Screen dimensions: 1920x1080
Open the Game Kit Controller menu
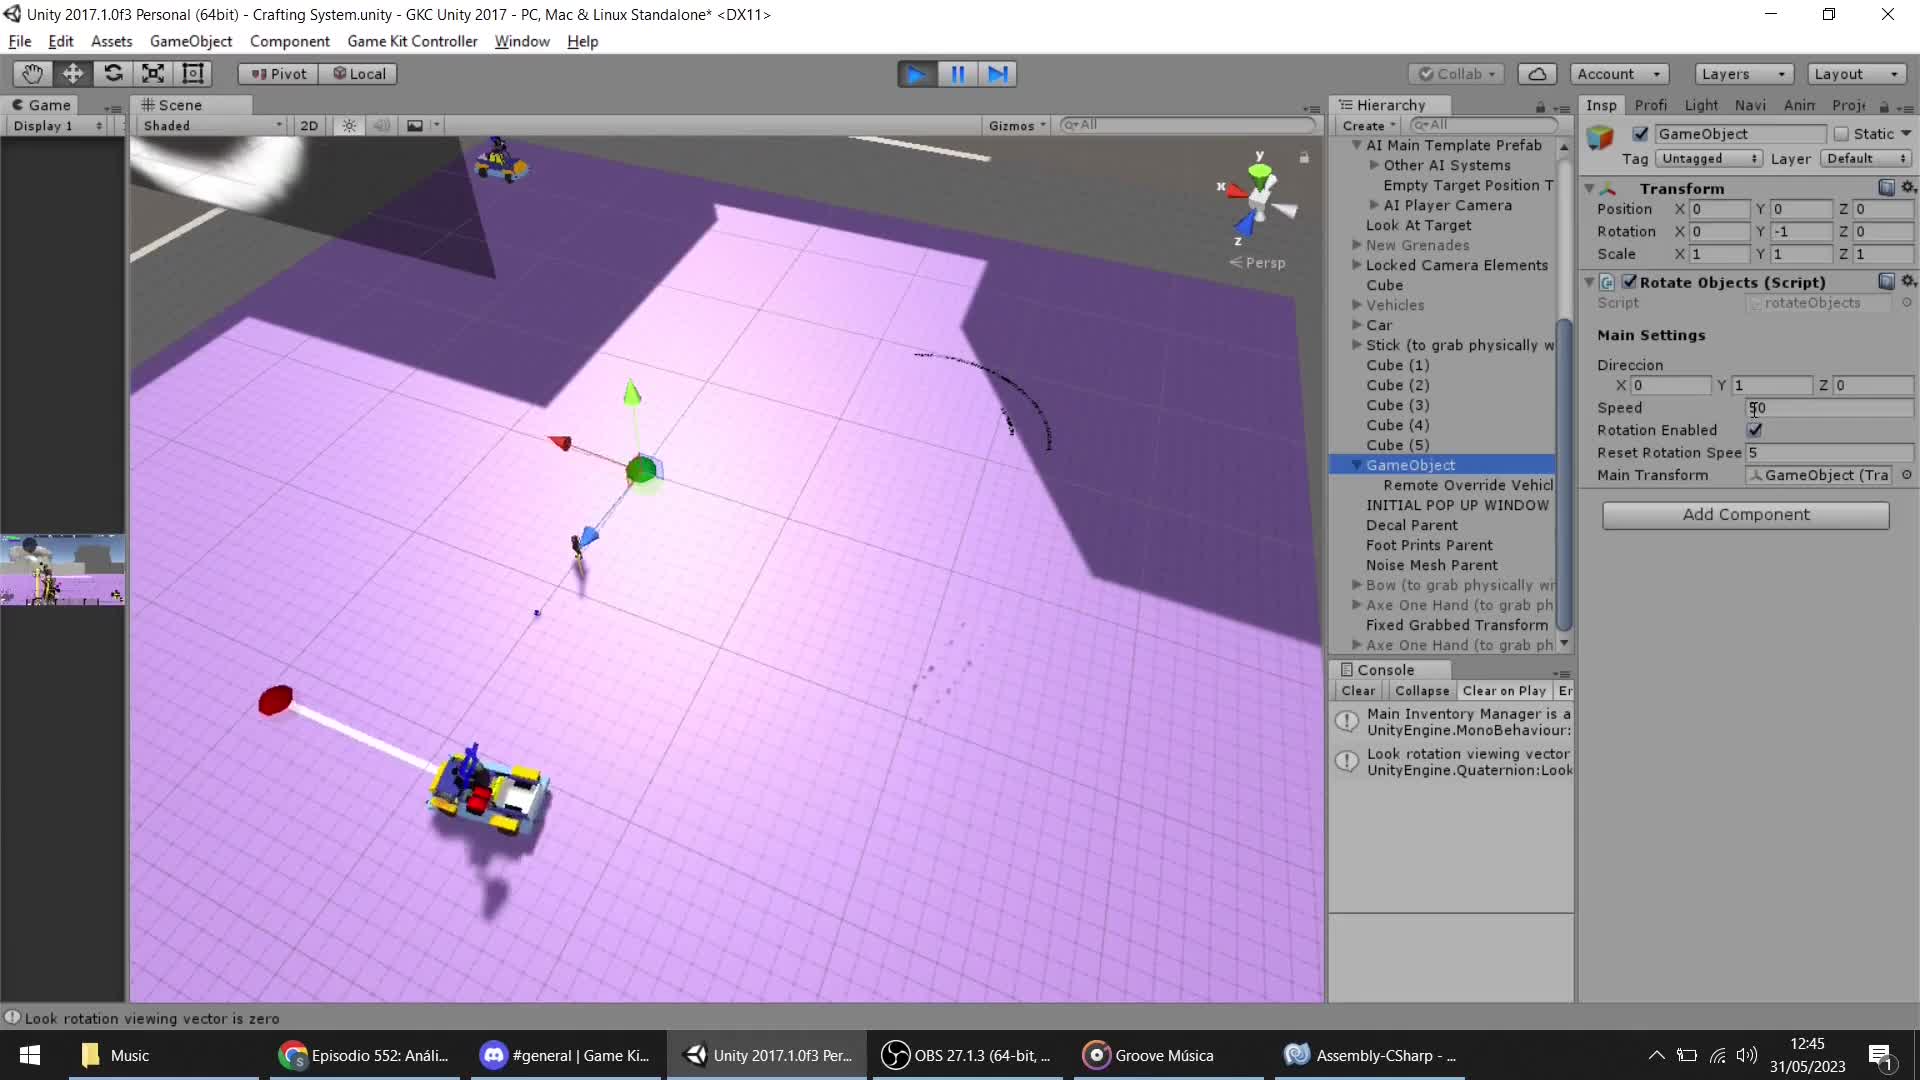[x=412, y=41]
